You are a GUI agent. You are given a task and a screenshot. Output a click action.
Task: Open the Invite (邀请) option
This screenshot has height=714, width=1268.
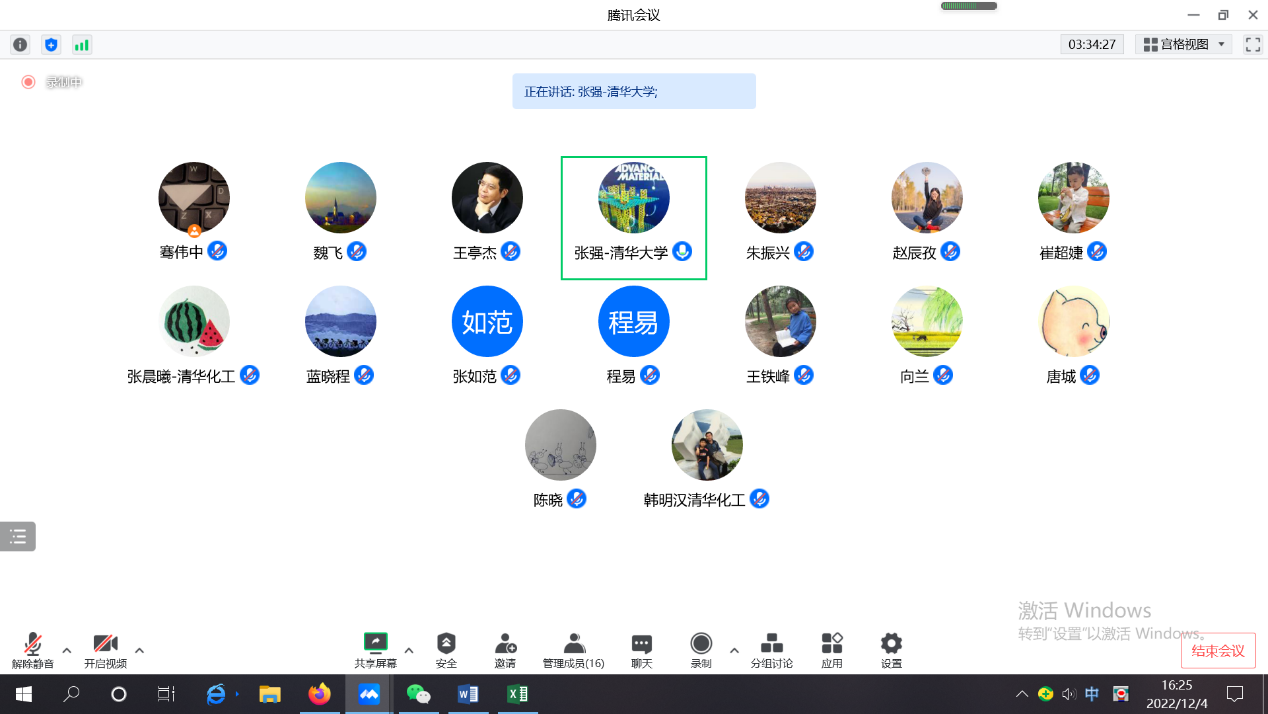506,650
